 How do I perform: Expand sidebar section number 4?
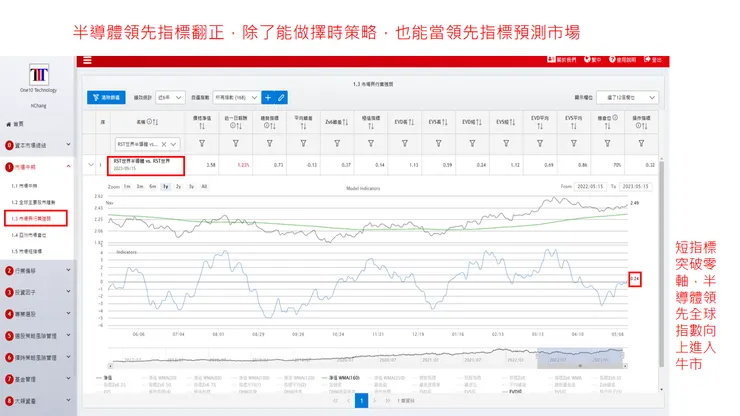(x=38, y=314)
